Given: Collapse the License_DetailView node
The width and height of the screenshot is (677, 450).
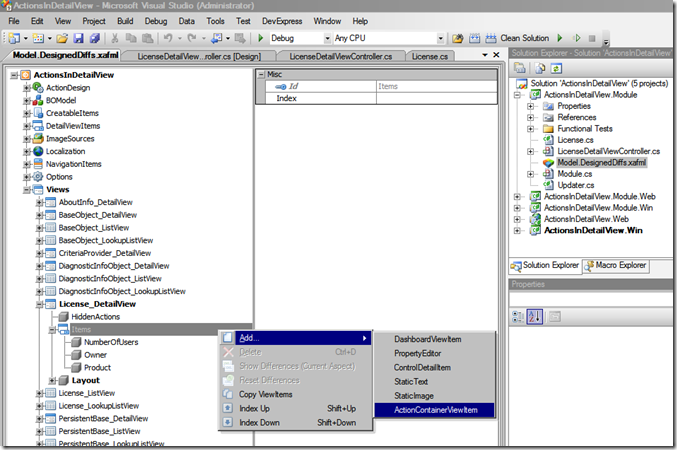Looking at the screenshot, I should click(x=39, y=304).
